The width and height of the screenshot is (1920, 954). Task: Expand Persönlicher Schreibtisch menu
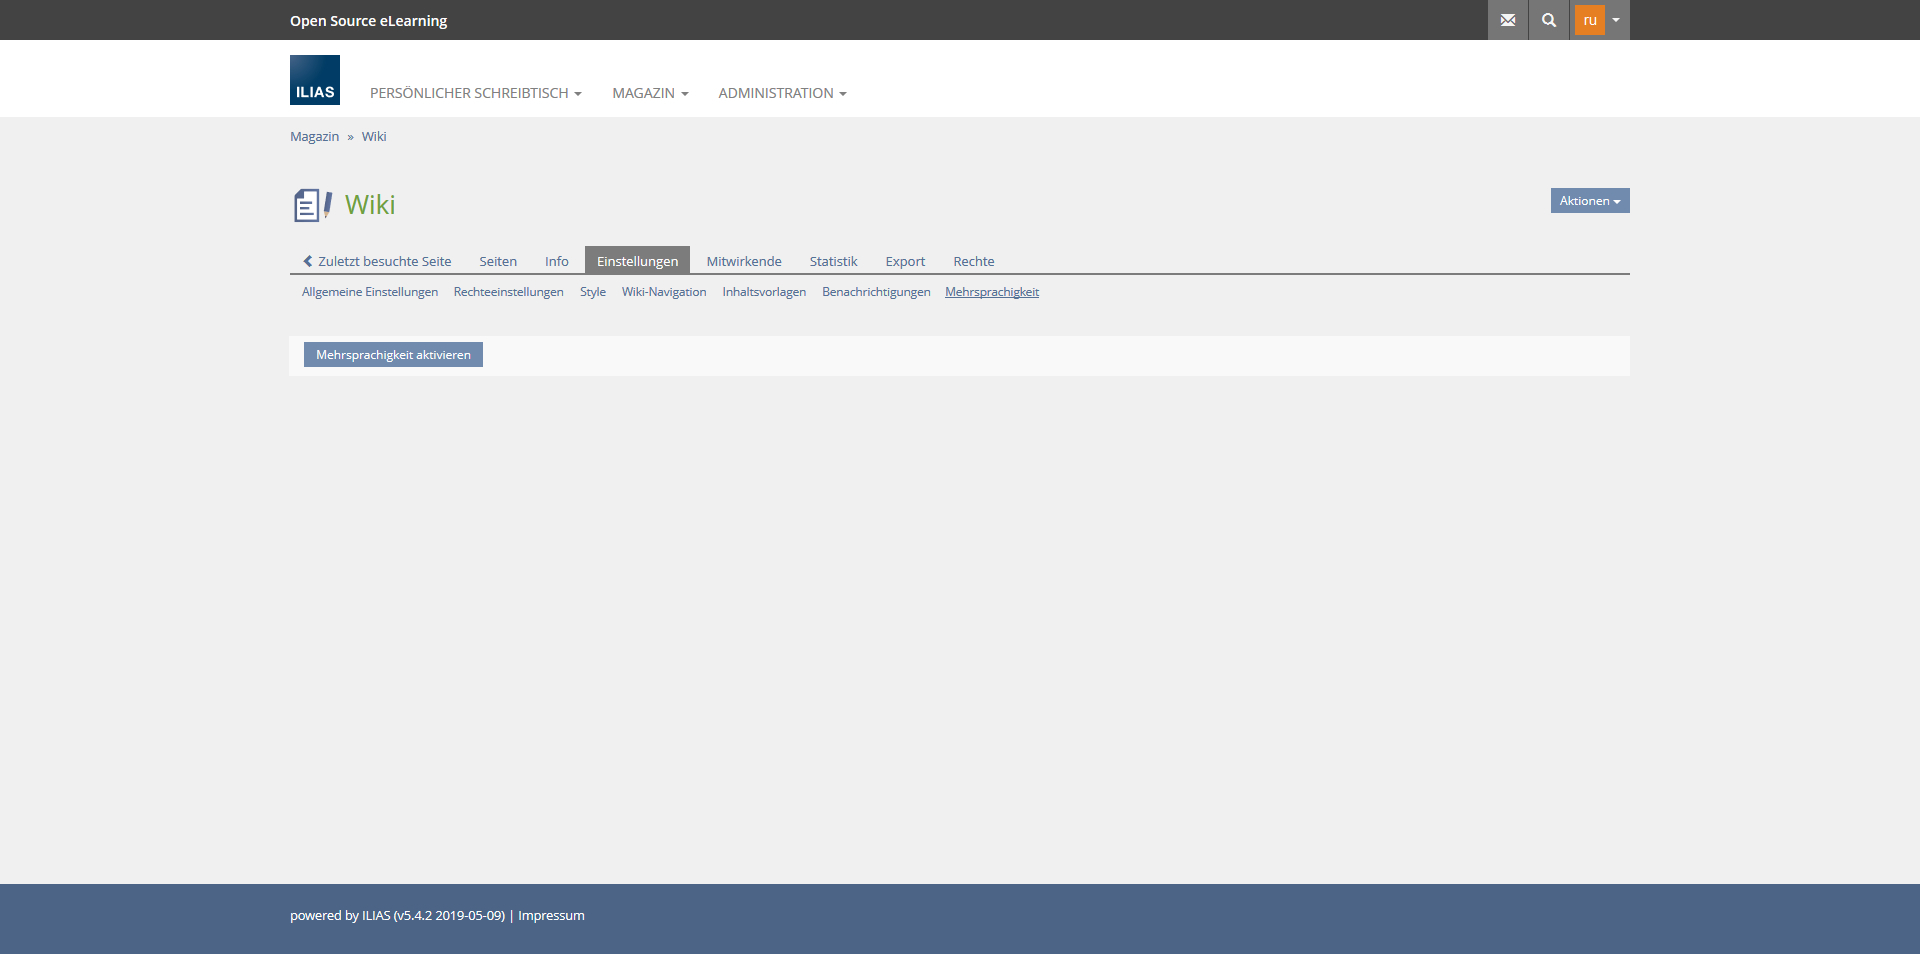(475, 93)
